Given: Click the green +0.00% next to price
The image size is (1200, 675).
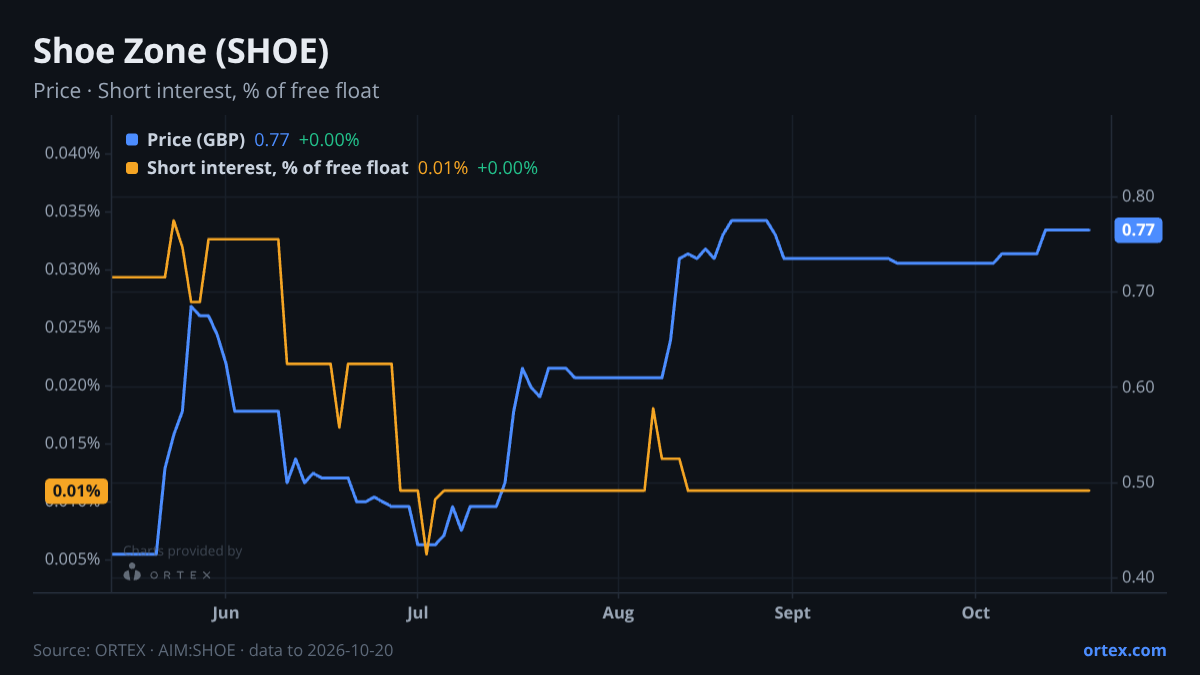Looking at the screenshot, I should (x=328, y=140).
